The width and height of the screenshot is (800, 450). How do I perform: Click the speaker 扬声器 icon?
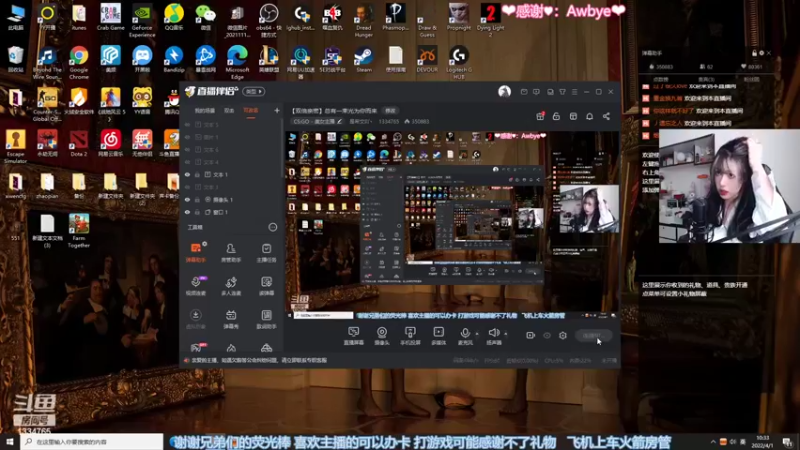[493, 333]
